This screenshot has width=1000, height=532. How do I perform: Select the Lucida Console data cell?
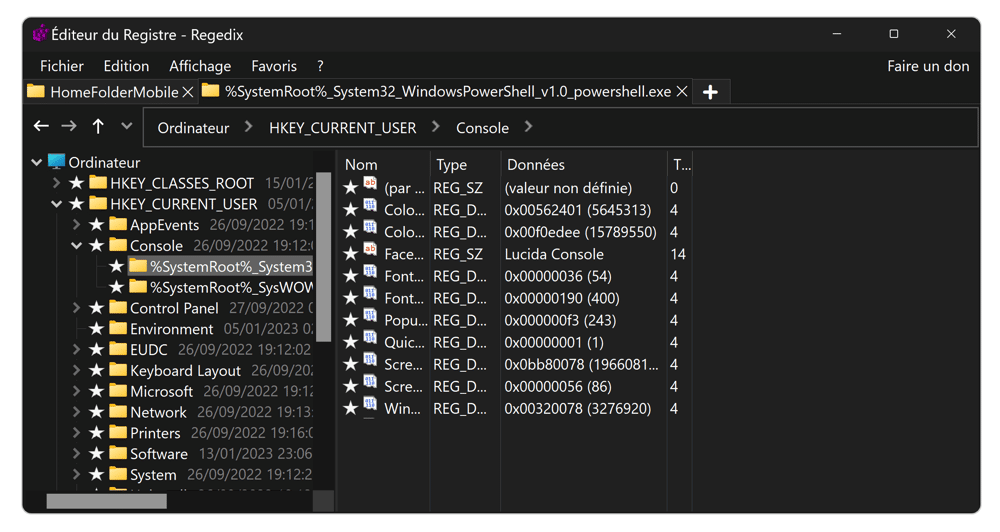click(x=554, y=254)
